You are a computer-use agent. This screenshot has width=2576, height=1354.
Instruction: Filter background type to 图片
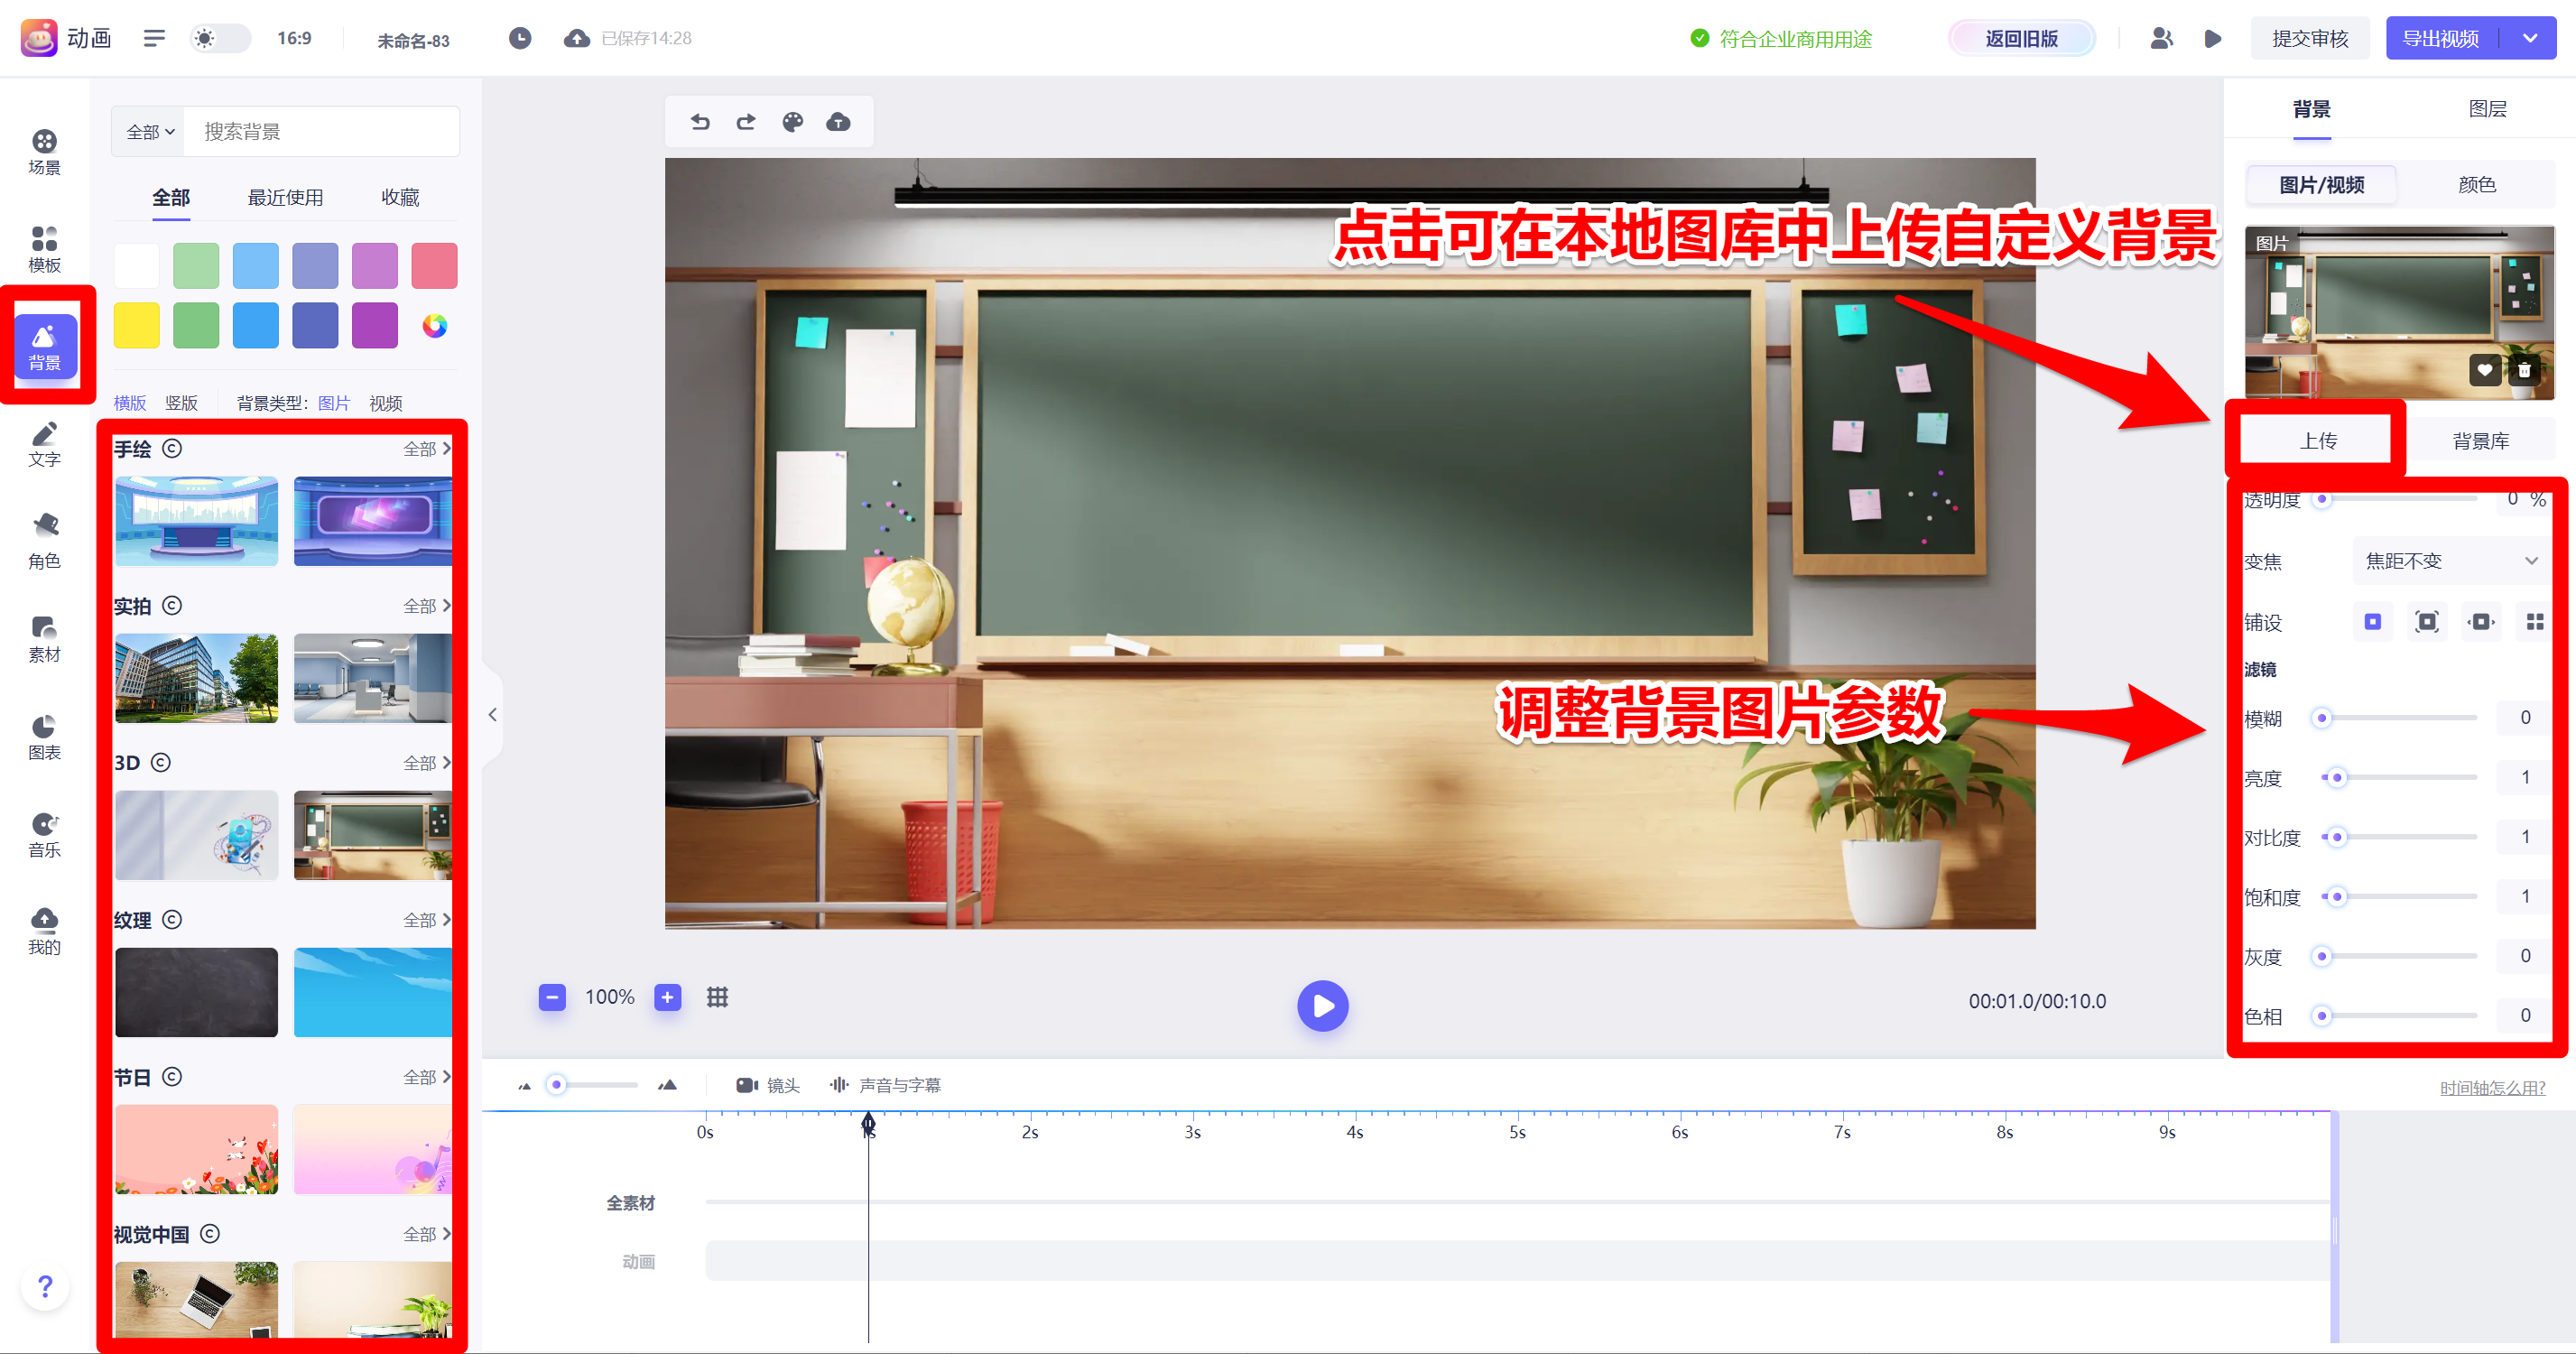pyautogui.click(x=334, y=403)
